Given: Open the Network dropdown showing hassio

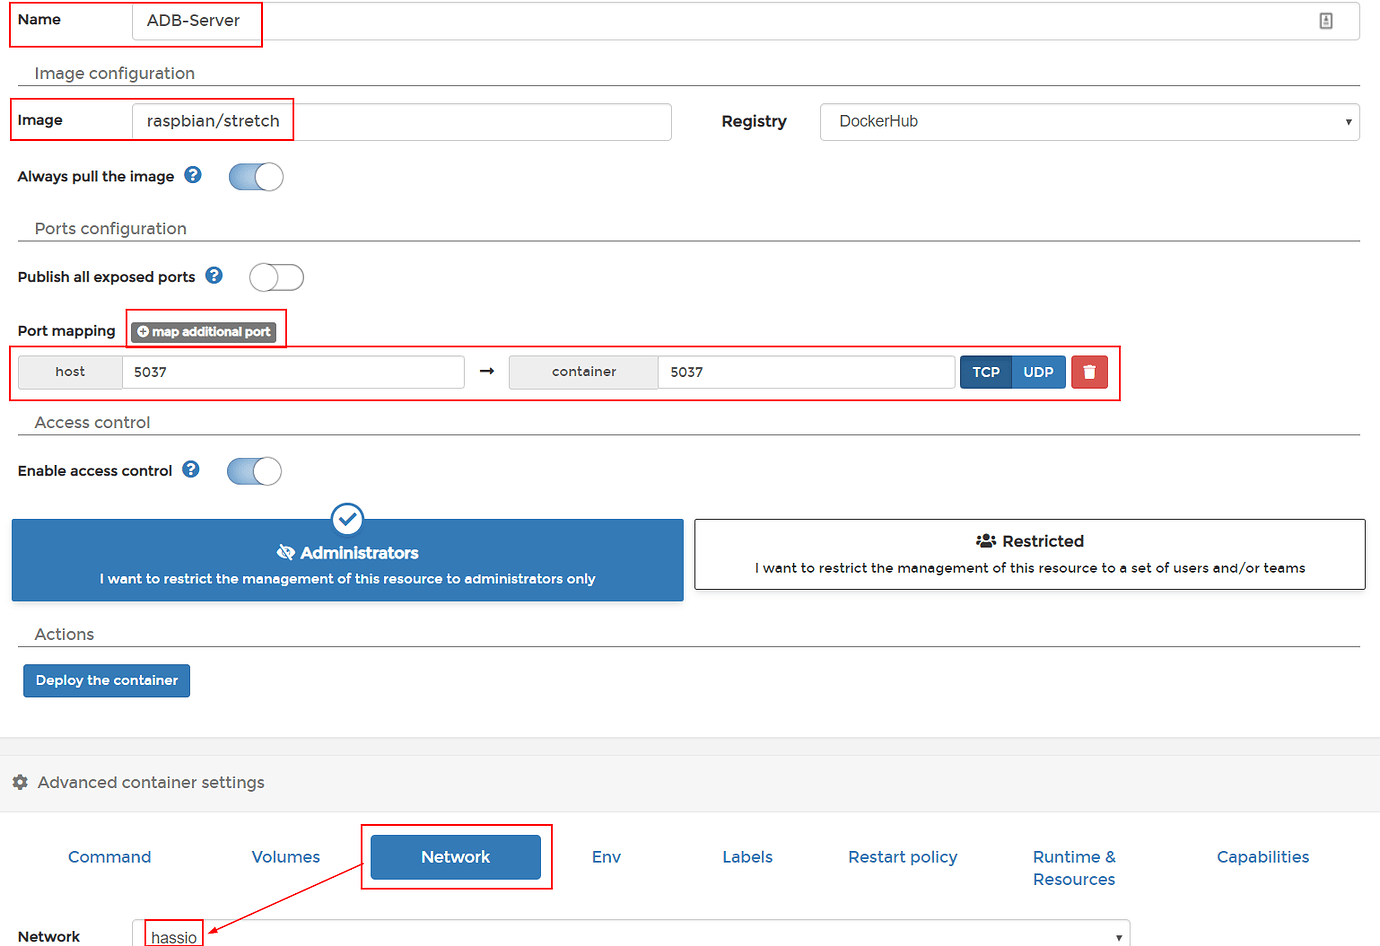Looking at the screenshot, I should click(x=630, y=934).
